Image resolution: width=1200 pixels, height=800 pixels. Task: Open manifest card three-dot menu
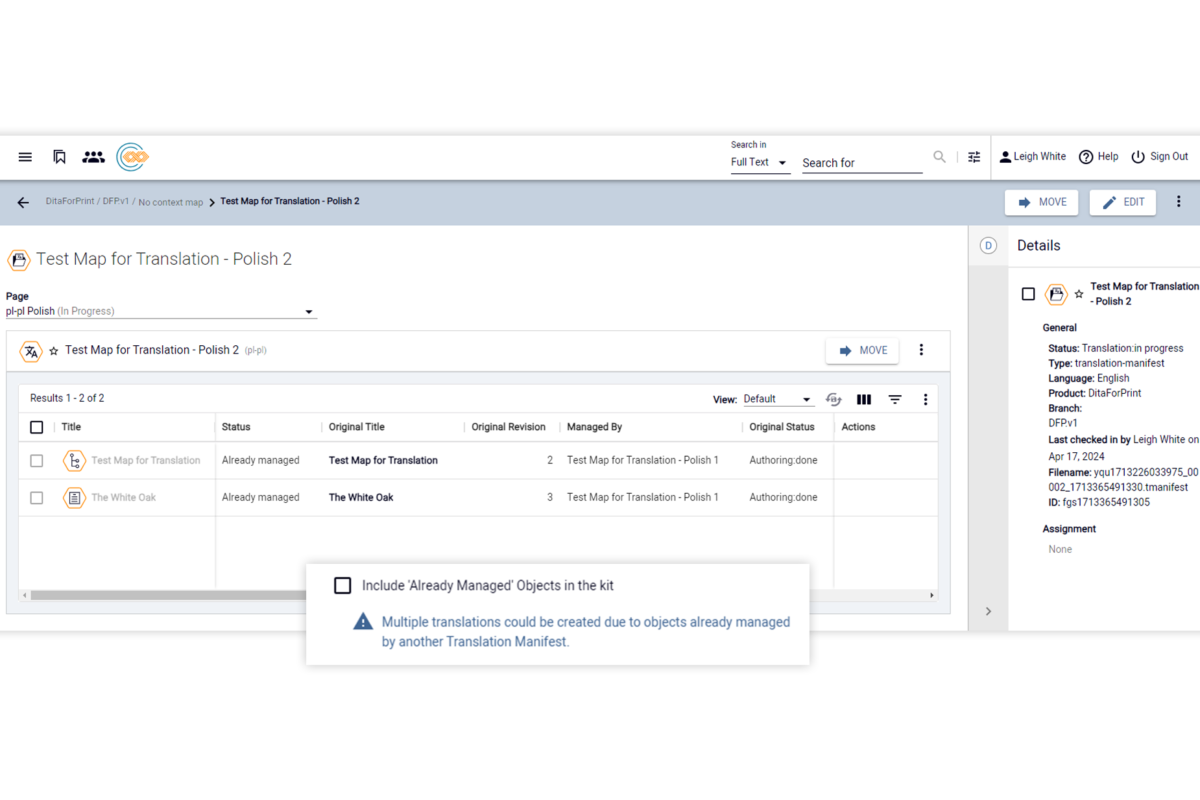(921, 350)
